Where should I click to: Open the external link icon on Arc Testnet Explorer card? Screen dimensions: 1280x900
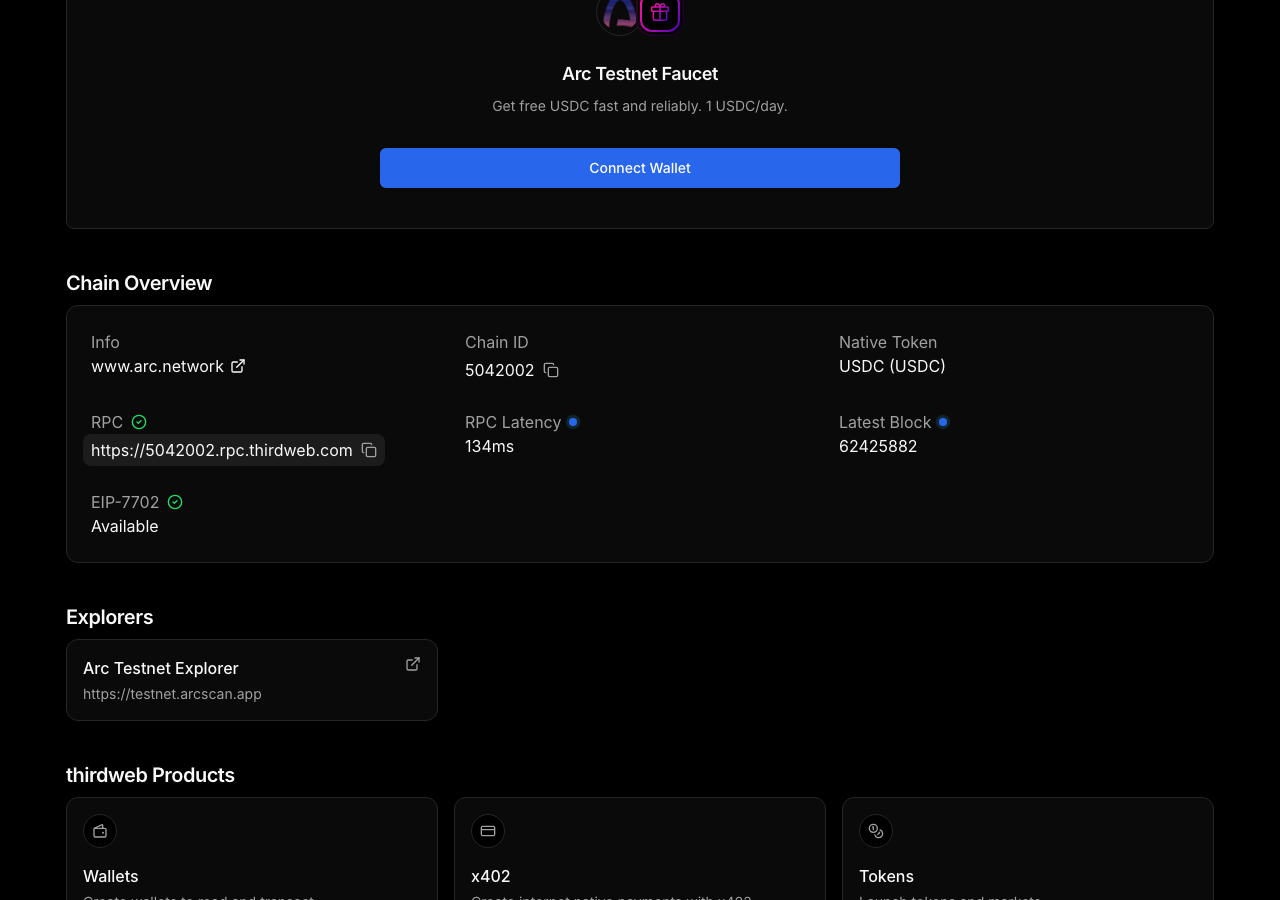(x=413, y=664)
